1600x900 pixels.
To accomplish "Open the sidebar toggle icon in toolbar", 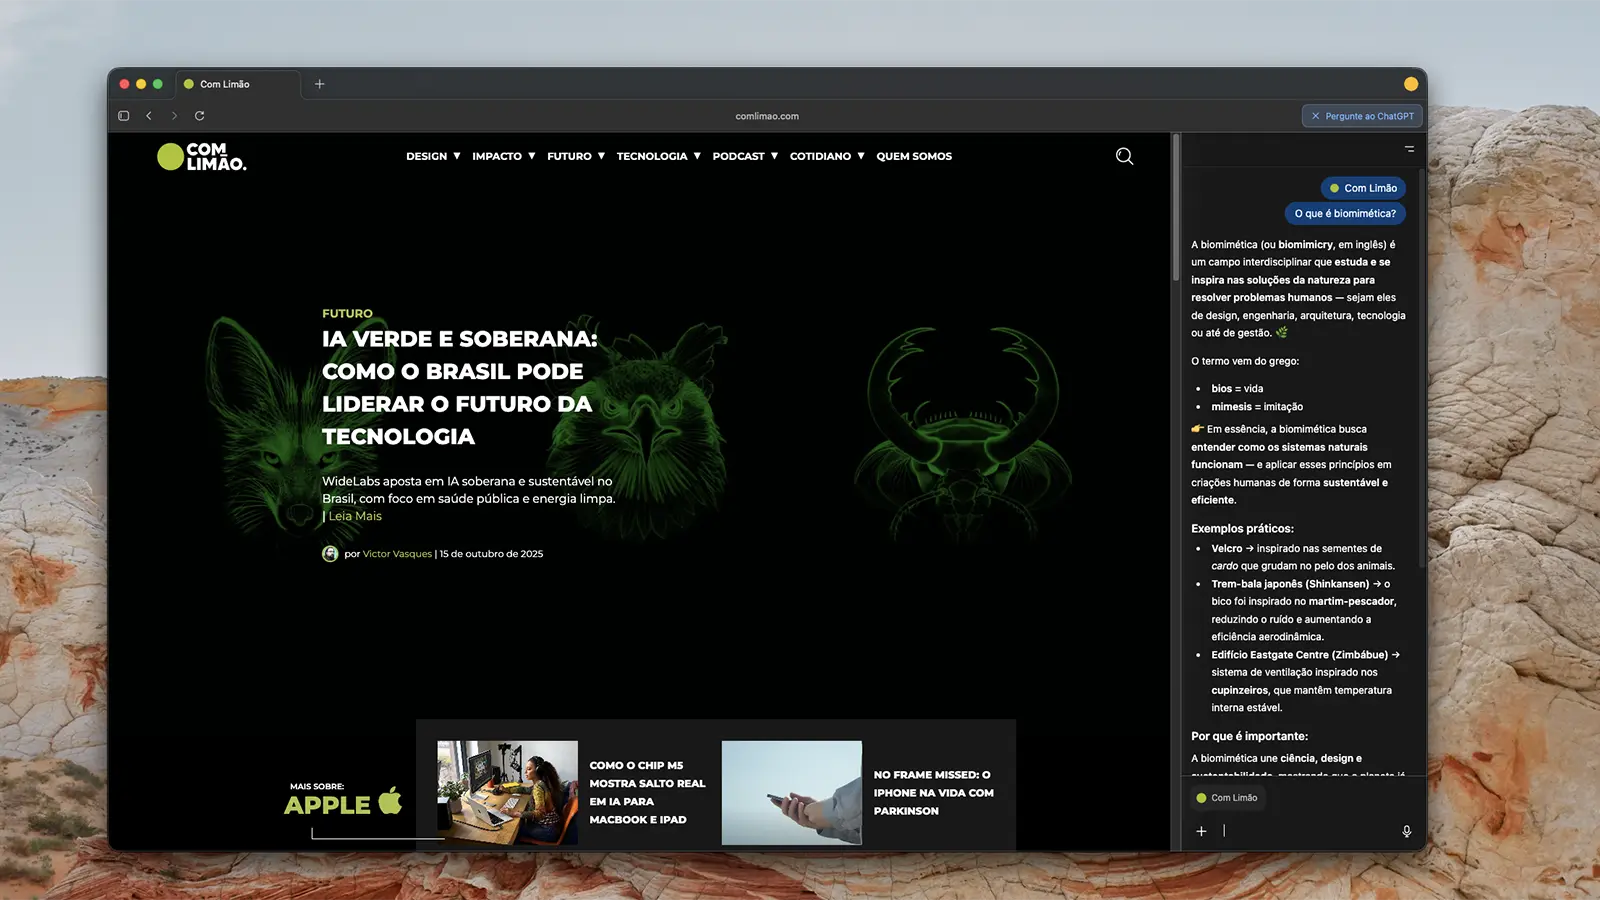I will (124, 116).
